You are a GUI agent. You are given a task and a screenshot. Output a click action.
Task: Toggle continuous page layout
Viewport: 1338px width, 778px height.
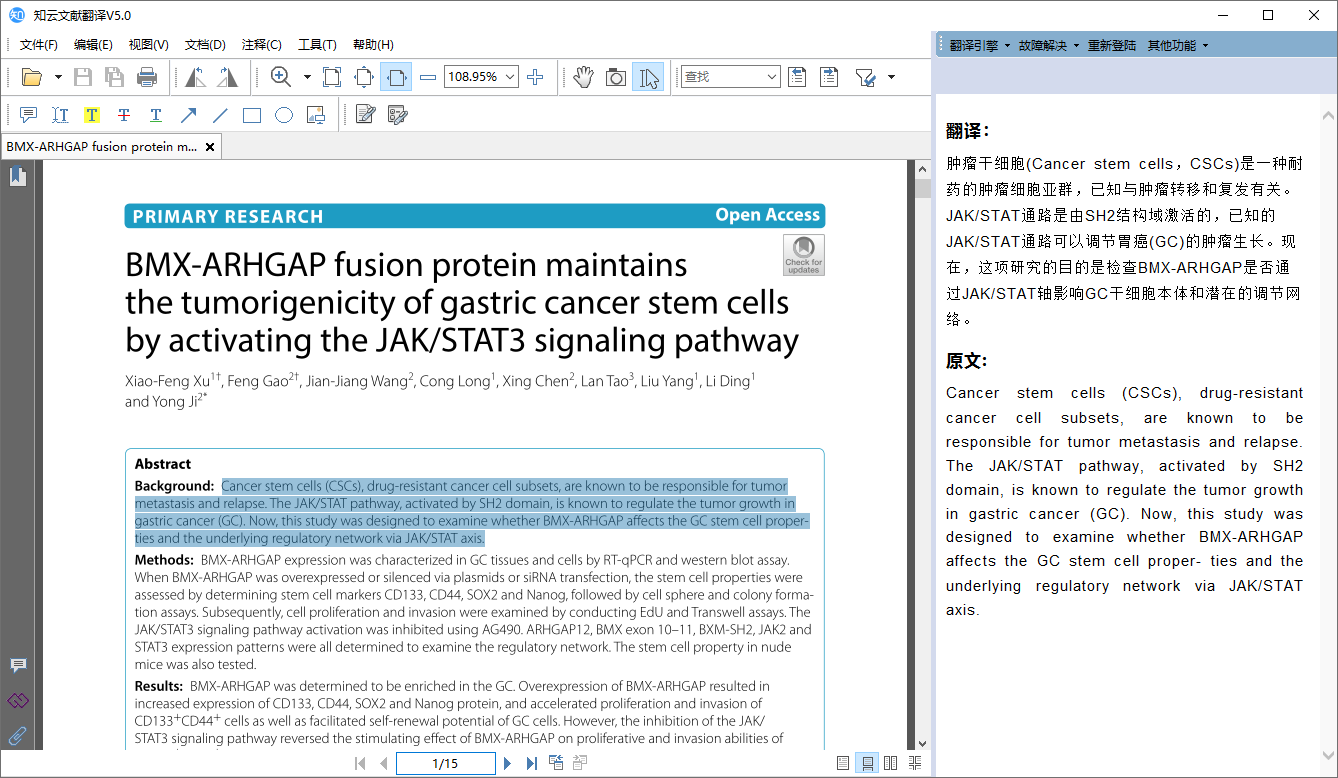click(x=867, y=763)
